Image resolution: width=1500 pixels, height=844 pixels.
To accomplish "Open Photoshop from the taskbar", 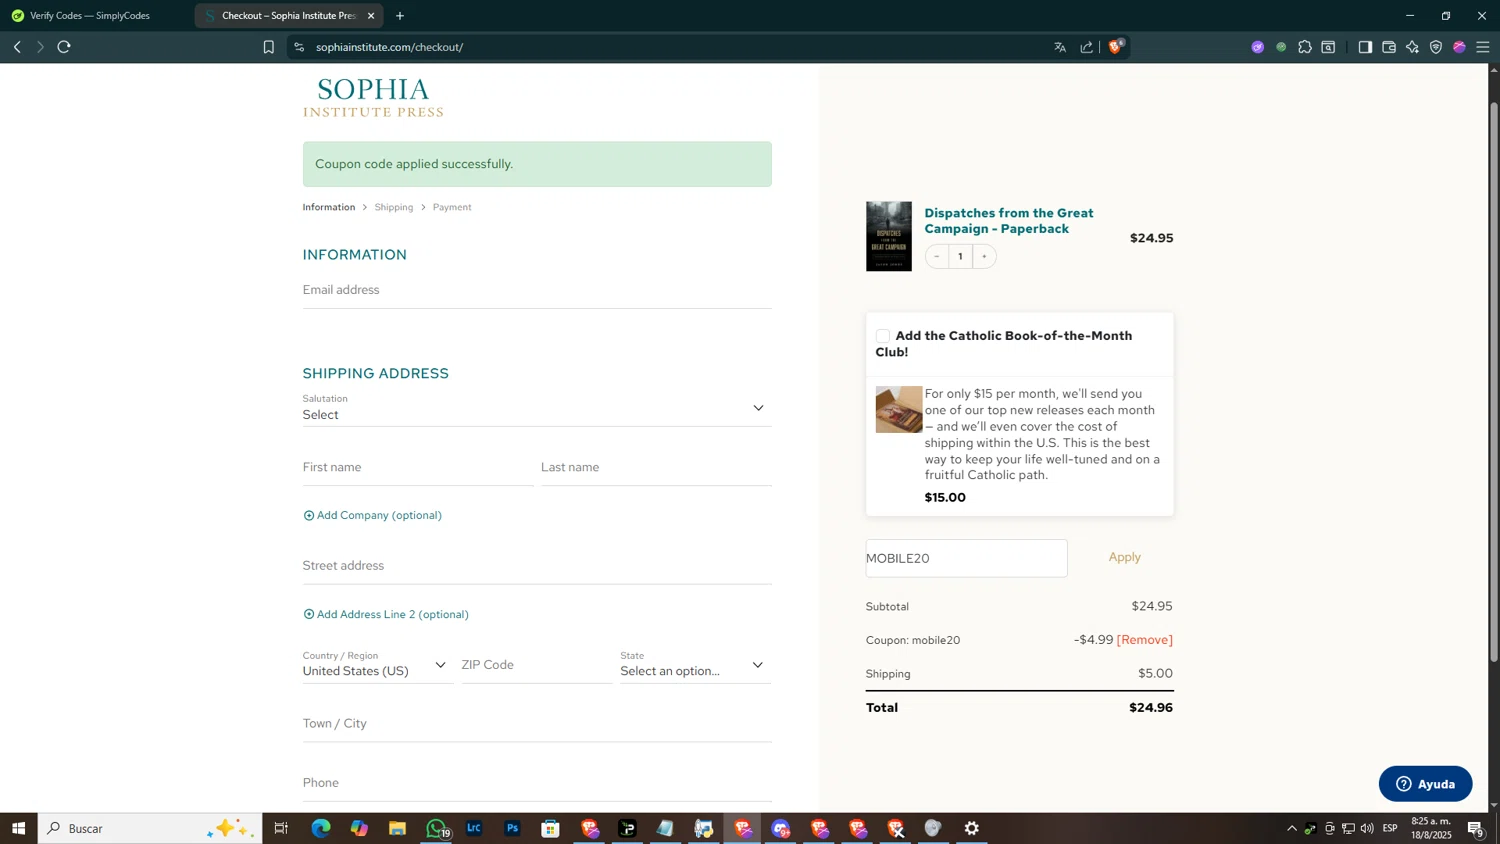I will tap(512, 828).
